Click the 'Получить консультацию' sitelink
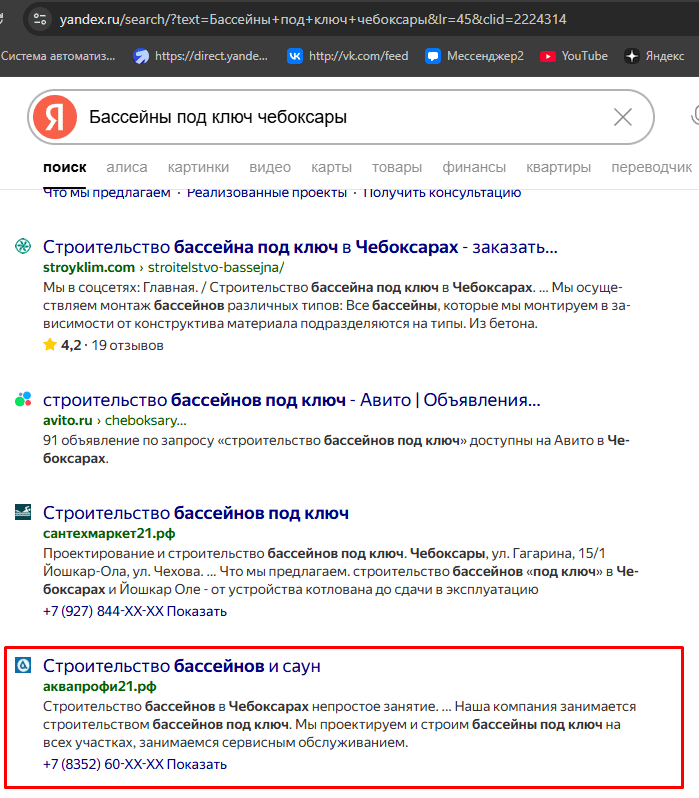This screenshot has height=798, width=699. coord(441,192)
